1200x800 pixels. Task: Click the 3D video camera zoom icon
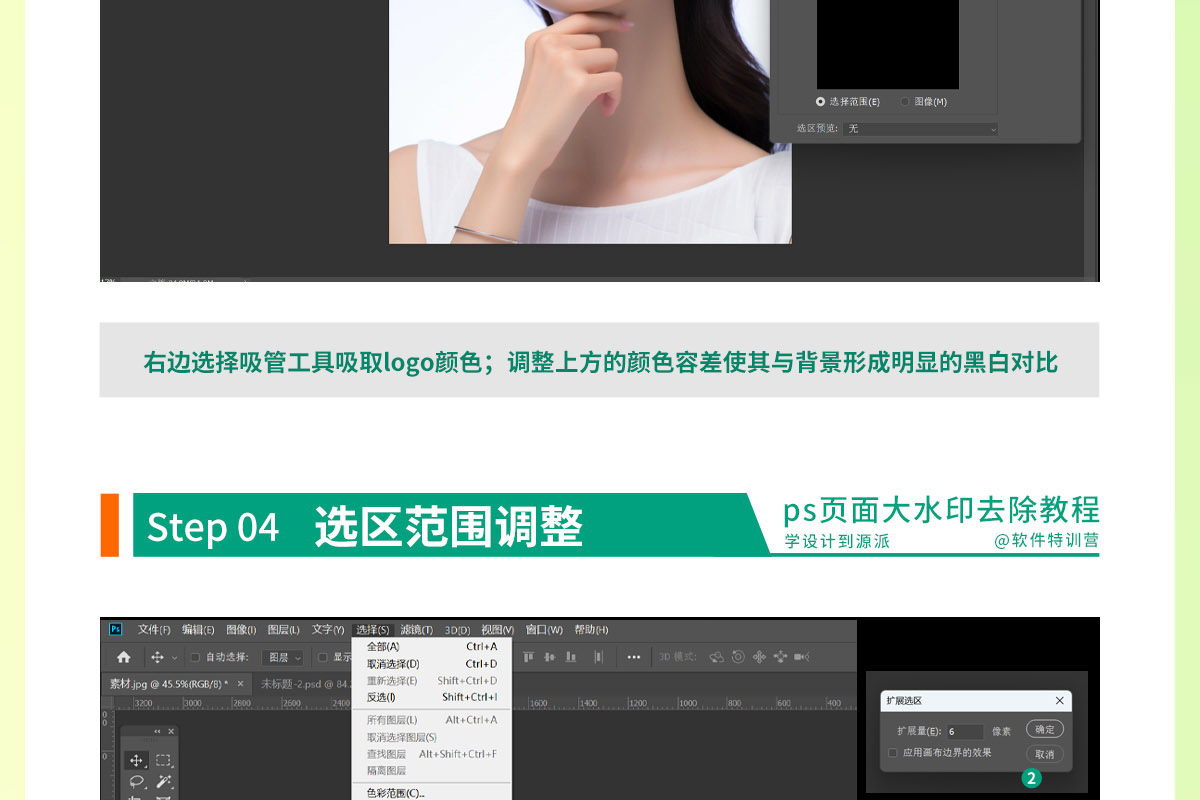point(801,657)
